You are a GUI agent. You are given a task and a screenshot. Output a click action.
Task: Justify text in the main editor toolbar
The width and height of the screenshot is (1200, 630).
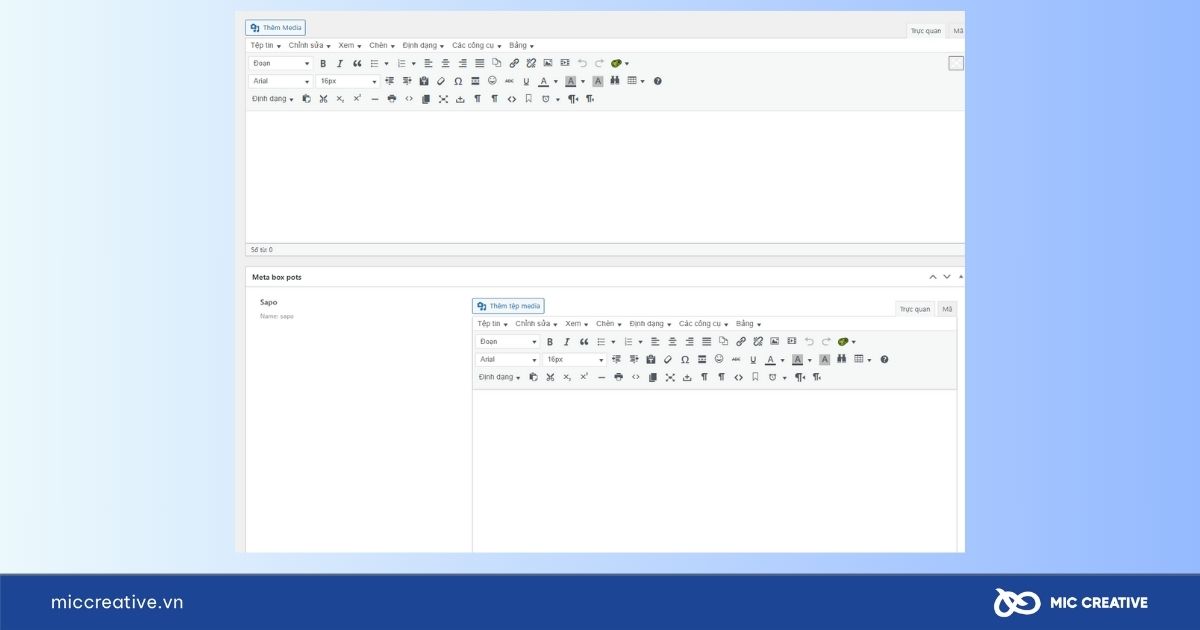480,63
